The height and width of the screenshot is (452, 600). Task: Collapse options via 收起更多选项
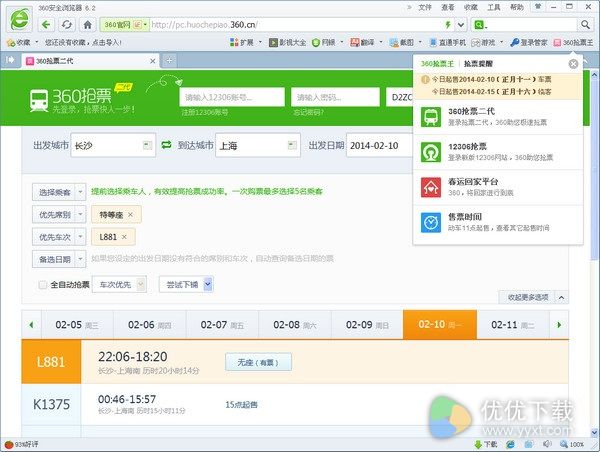pos(533,297)
